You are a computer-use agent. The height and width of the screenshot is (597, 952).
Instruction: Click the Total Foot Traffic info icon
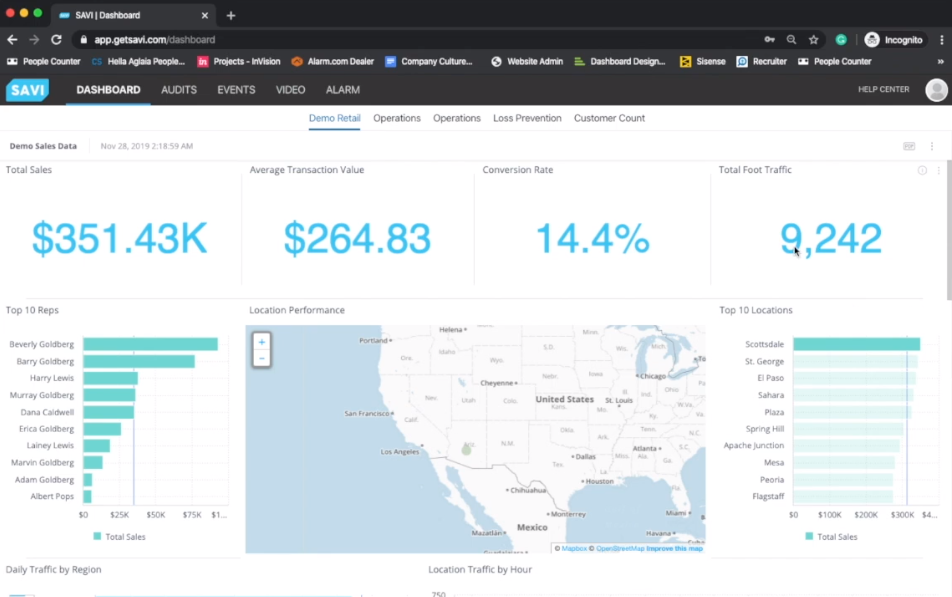pyautogui.click(x=922, y=171)
